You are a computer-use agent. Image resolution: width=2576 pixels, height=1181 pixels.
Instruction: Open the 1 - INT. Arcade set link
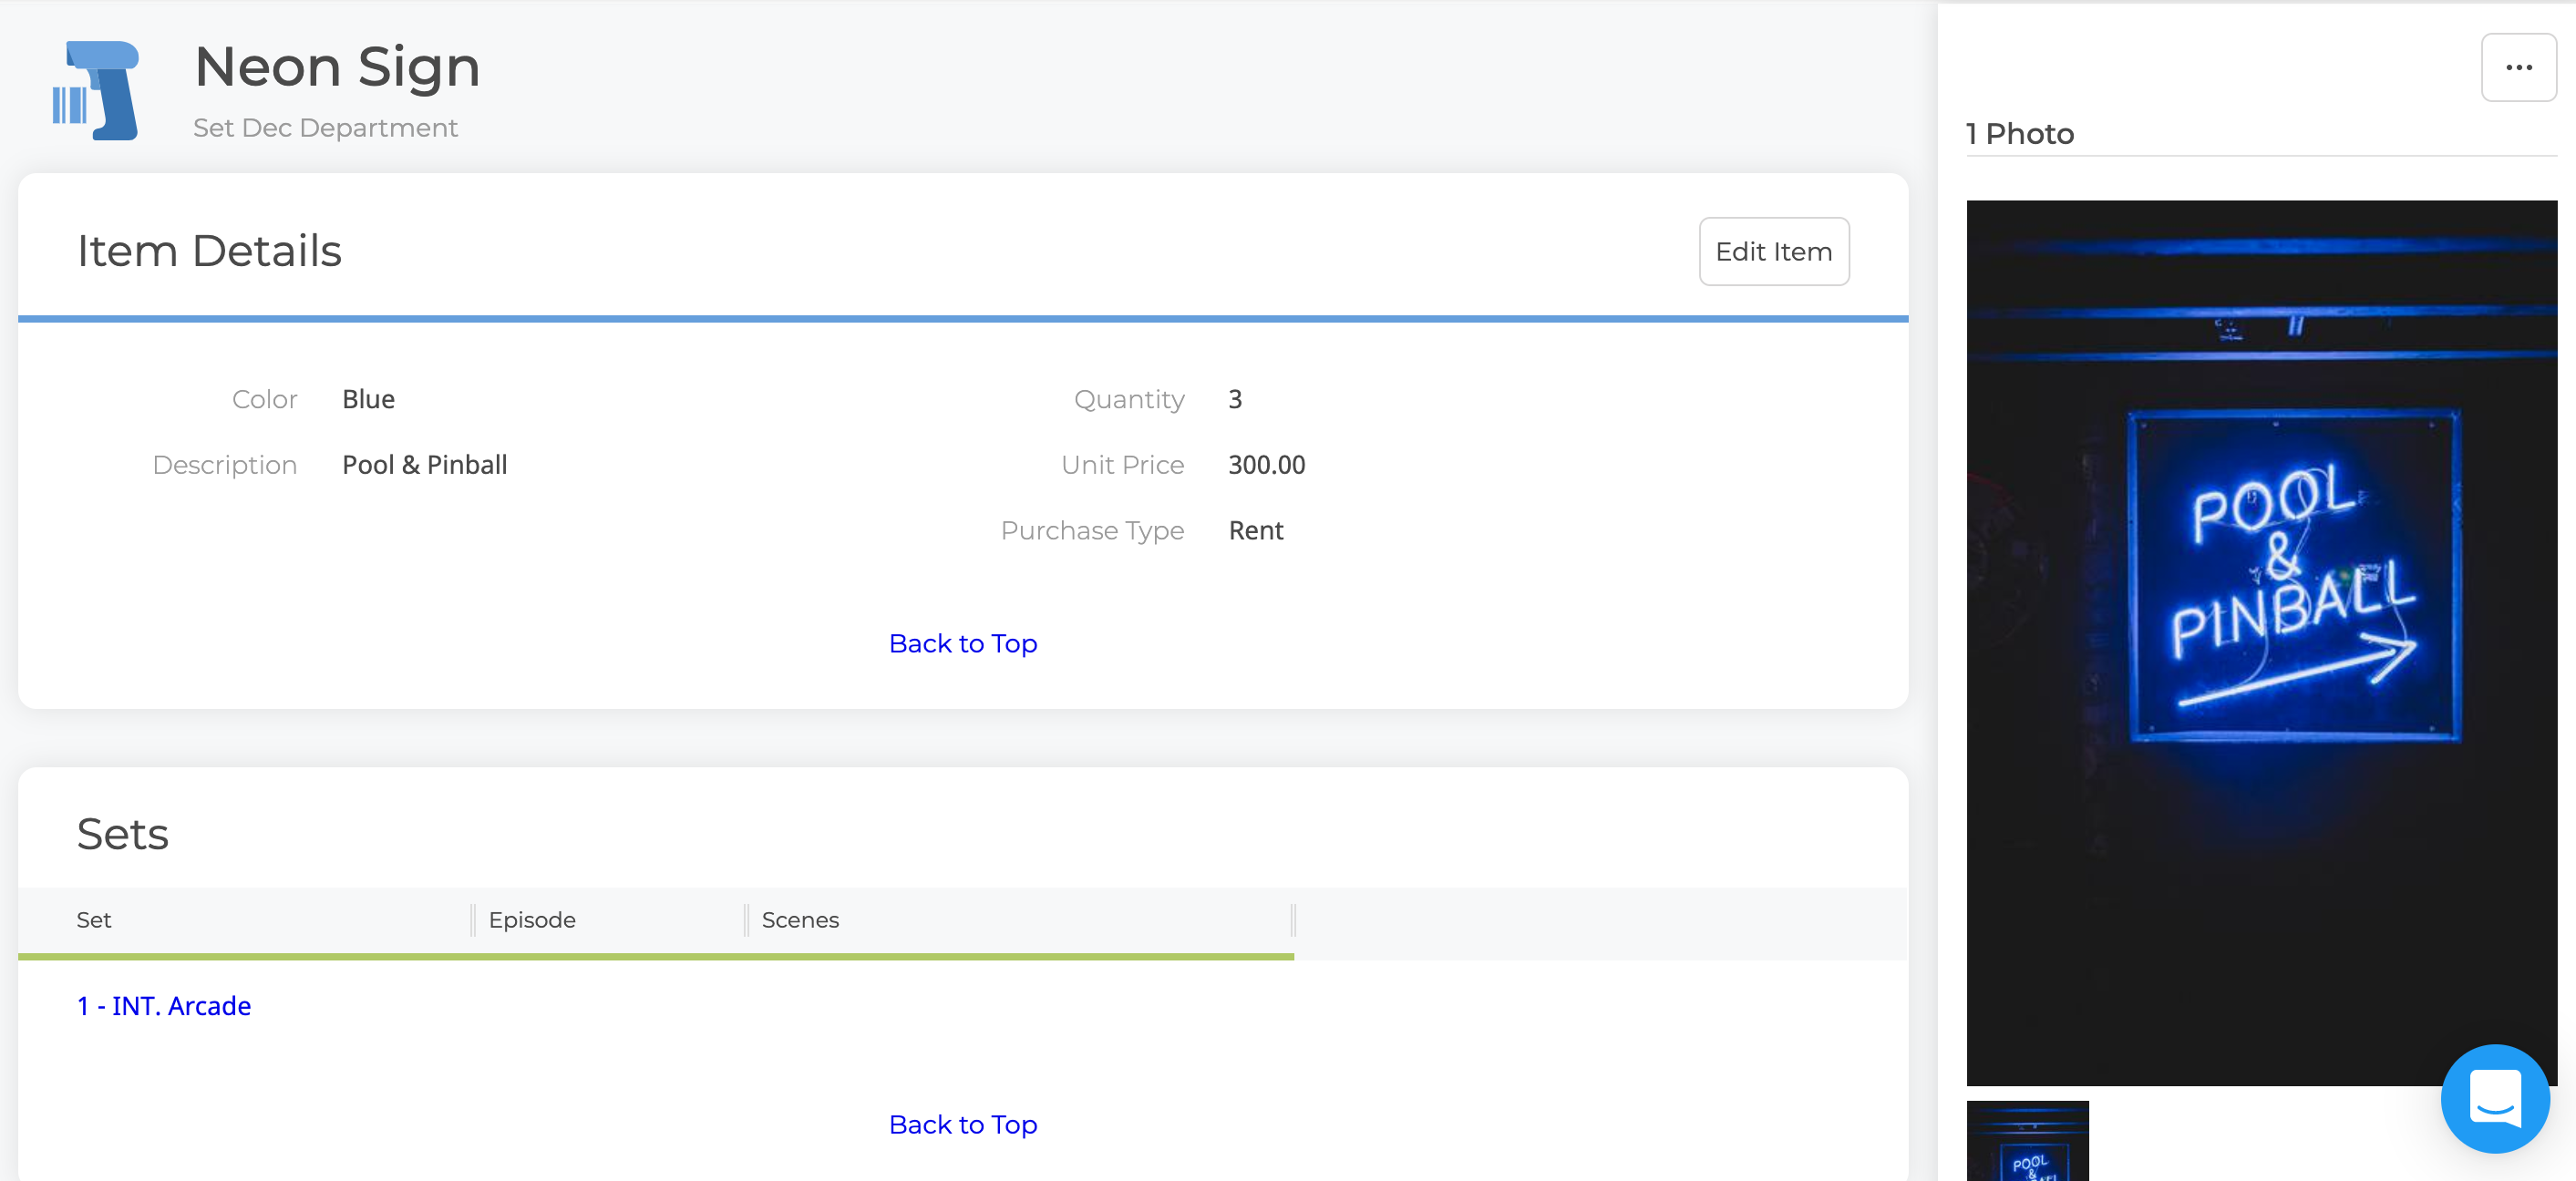[x=164, y=1005]
